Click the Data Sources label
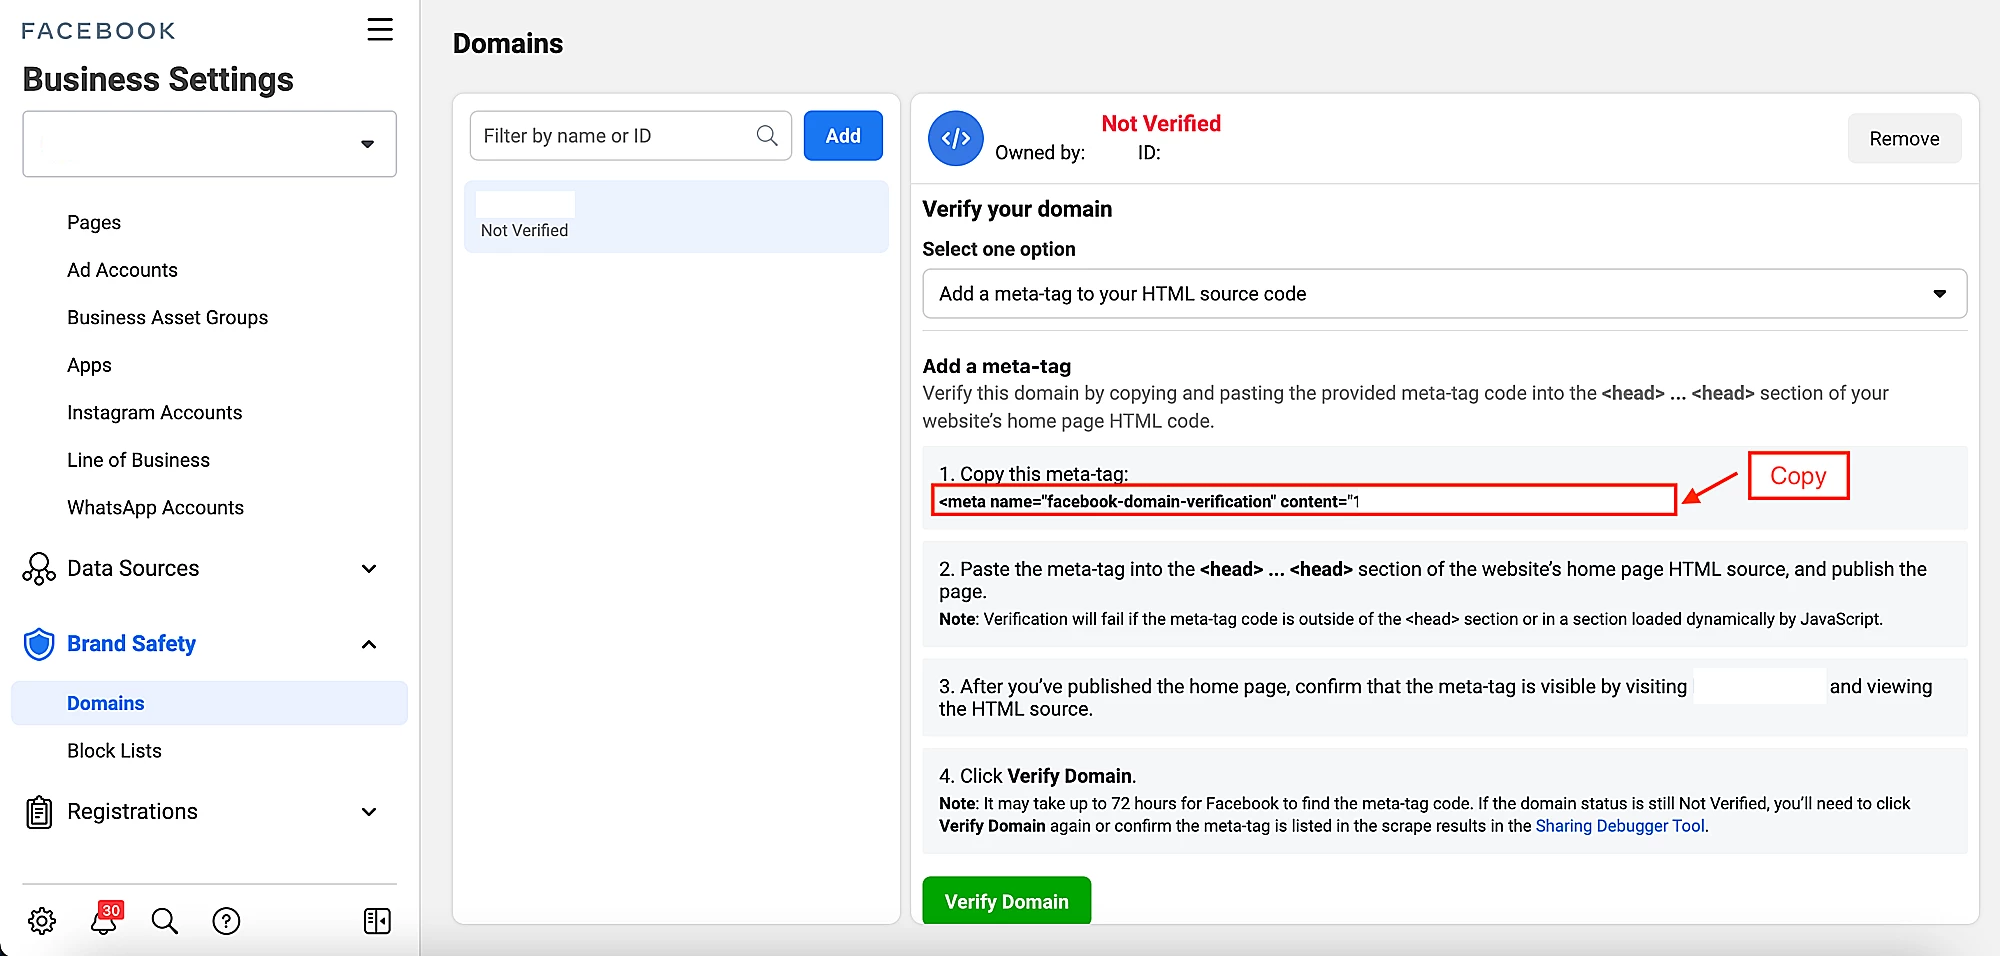2000x956 pixels. (x=133, y=568)
